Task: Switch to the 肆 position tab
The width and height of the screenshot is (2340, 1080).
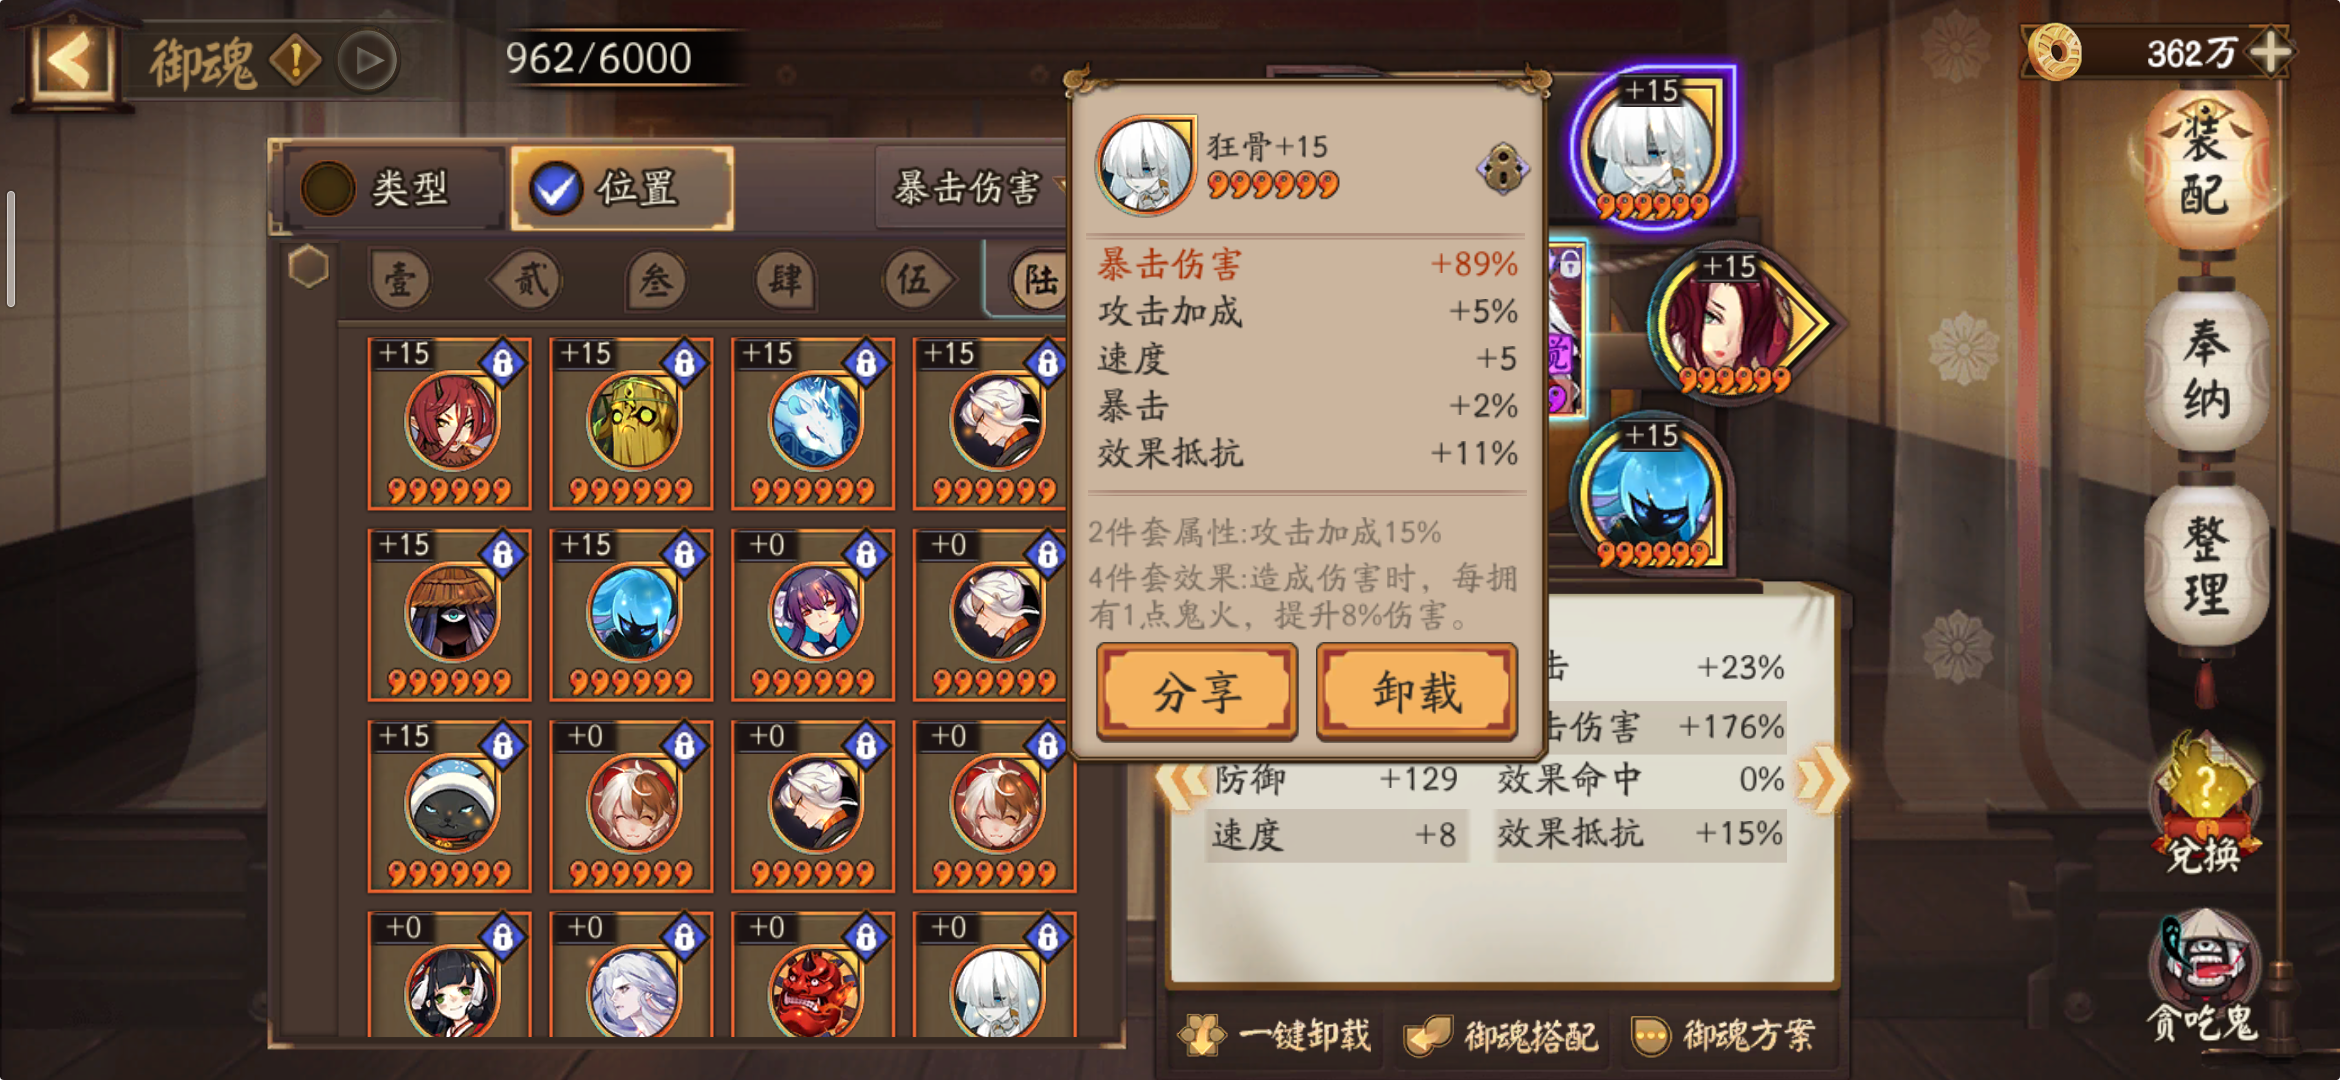Action: click(785, 280)
